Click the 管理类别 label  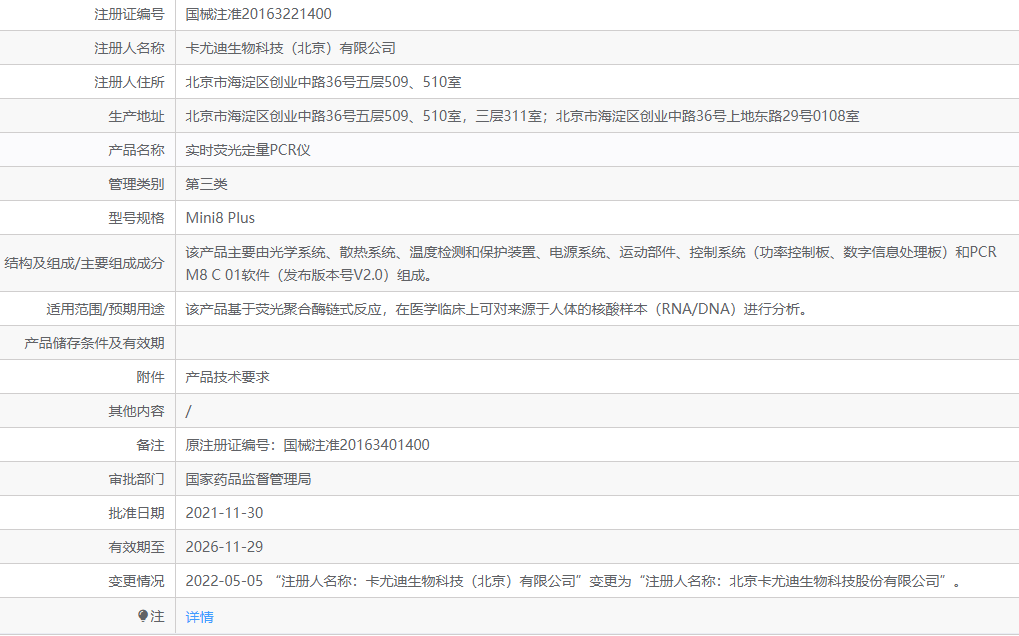click(x=136, y=184)
